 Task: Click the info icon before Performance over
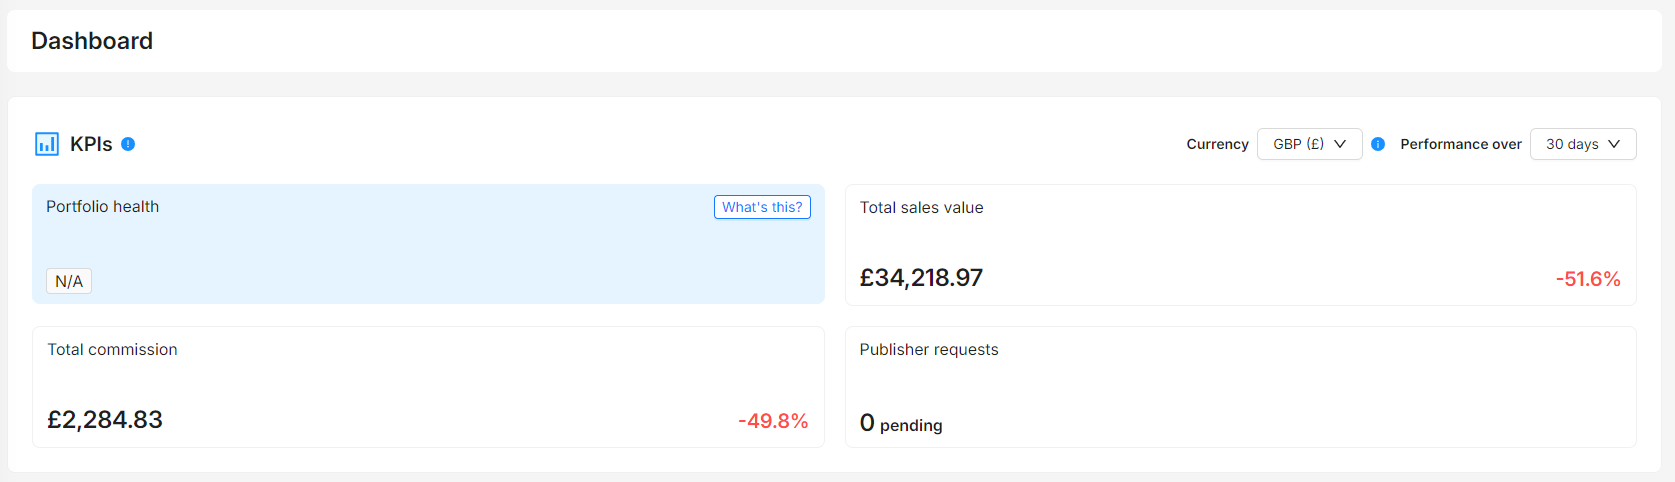1378,144
